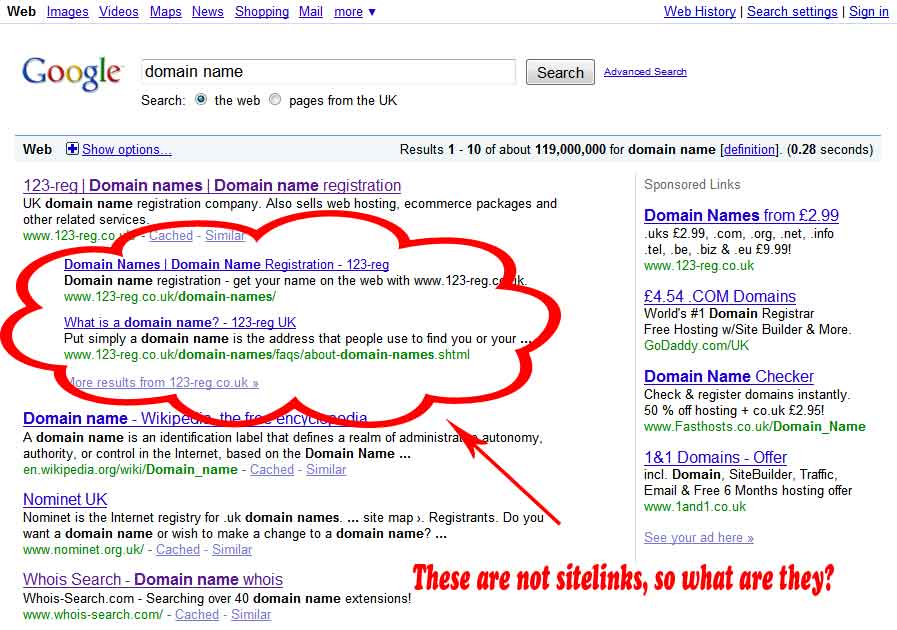The height and width of the screenshot is (630, 897).
Task: Open 'Domain Names from £2.99' sponsored ad
Action: [741, 215]
